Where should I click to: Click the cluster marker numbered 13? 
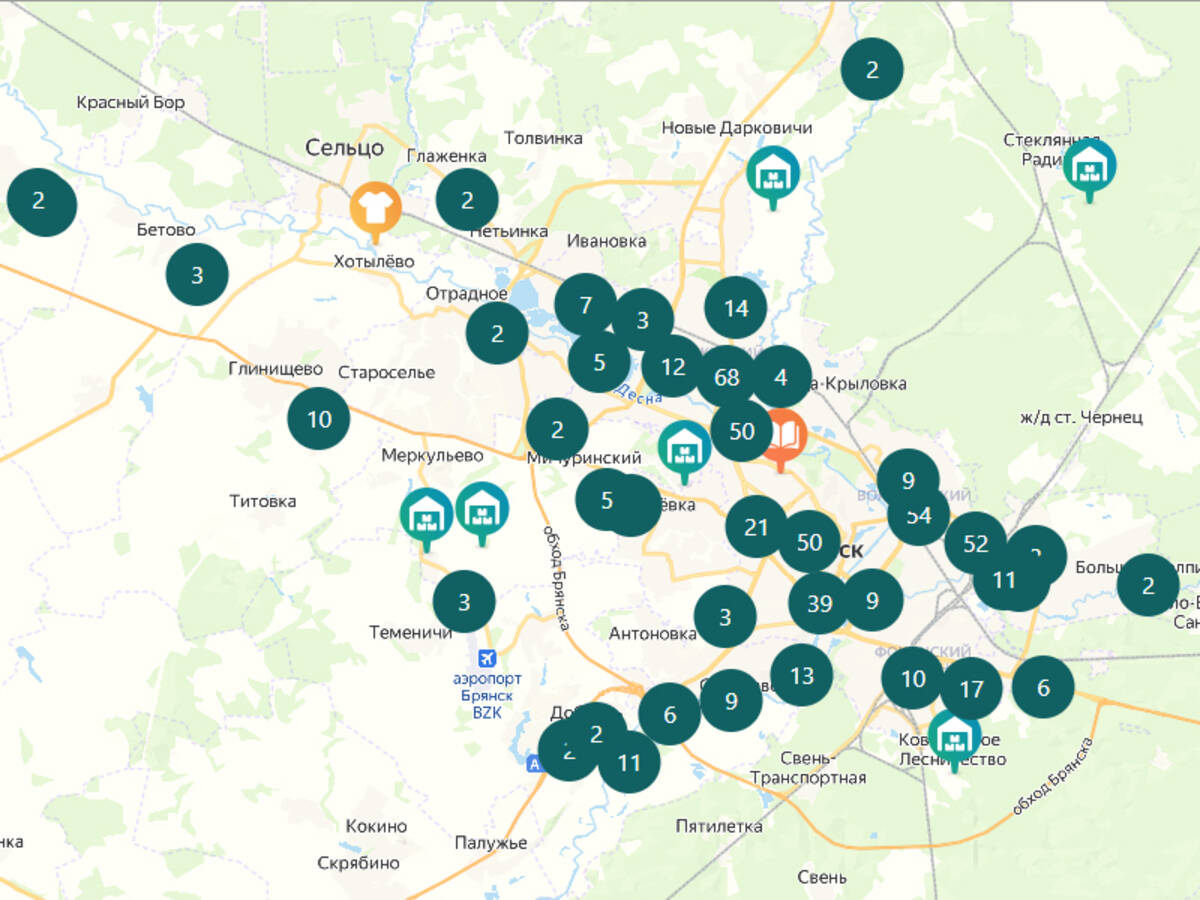801,676
